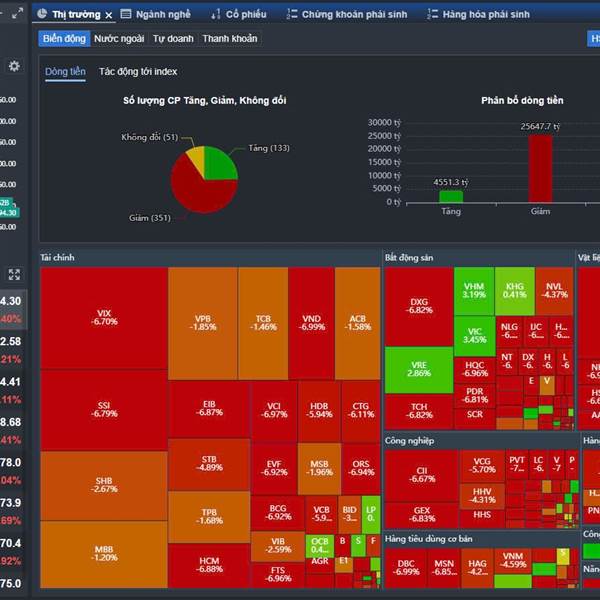This screenshot has height=600, width=600.
Task: Click the green VHM treemap tile
Action: [x=474, y=291]
